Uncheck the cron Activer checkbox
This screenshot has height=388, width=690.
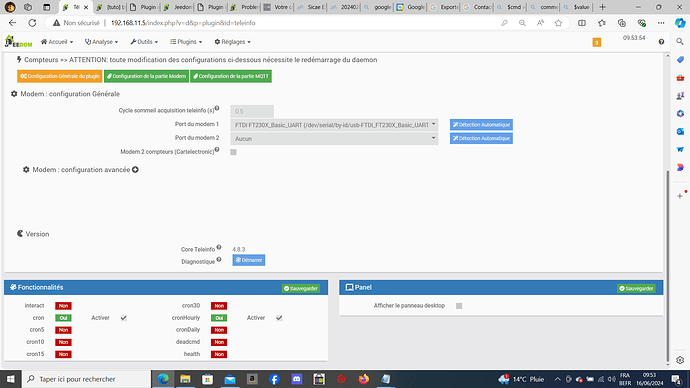point(124,318)
